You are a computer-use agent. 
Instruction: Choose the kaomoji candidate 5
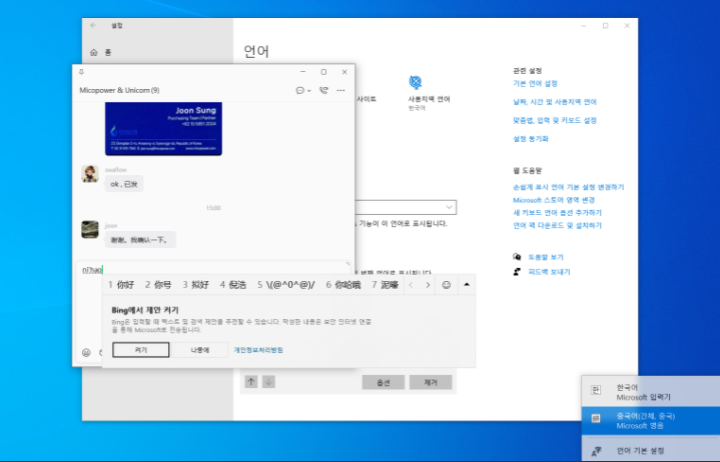286,285
